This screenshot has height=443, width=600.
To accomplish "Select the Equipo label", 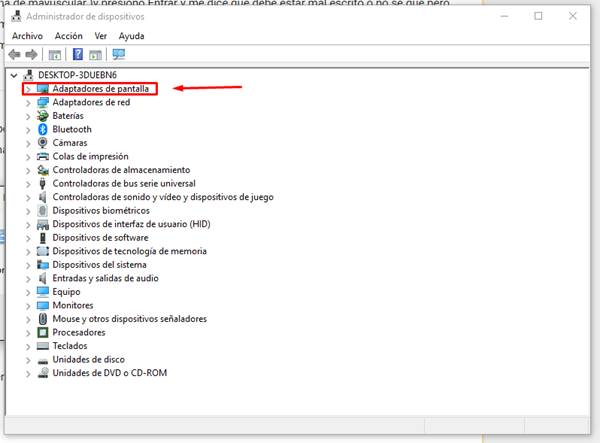I will click(x=66, y=292).
